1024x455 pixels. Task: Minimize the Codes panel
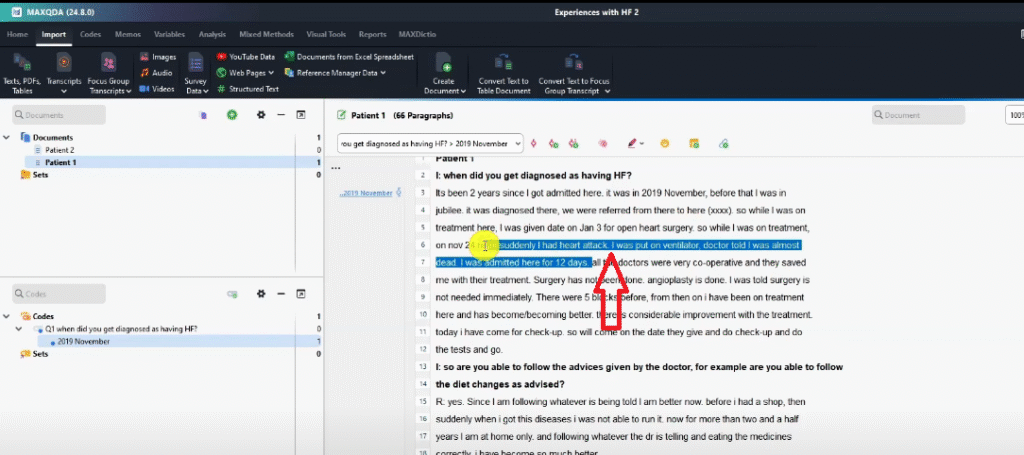281,294
